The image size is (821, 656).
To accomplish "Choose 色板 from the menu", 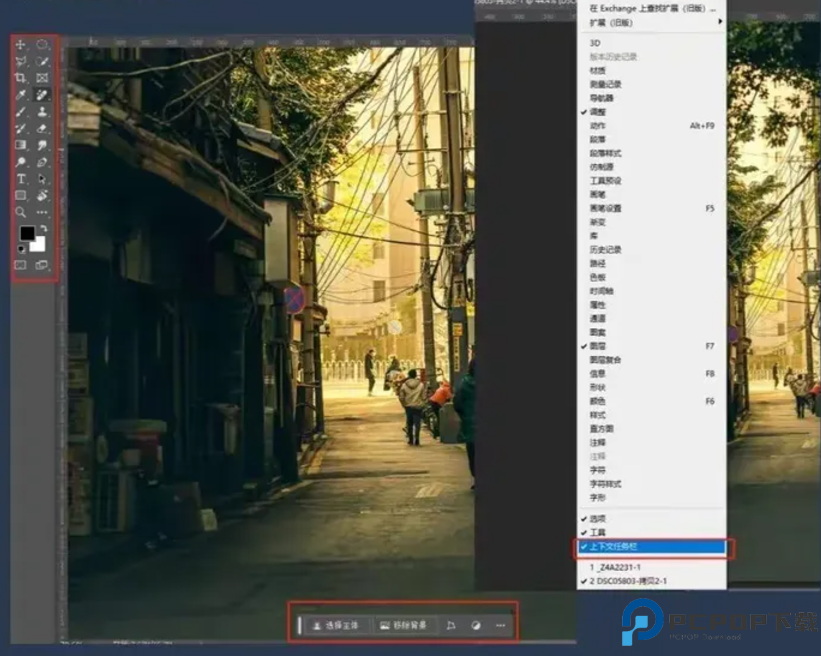I will click(652, 277).
